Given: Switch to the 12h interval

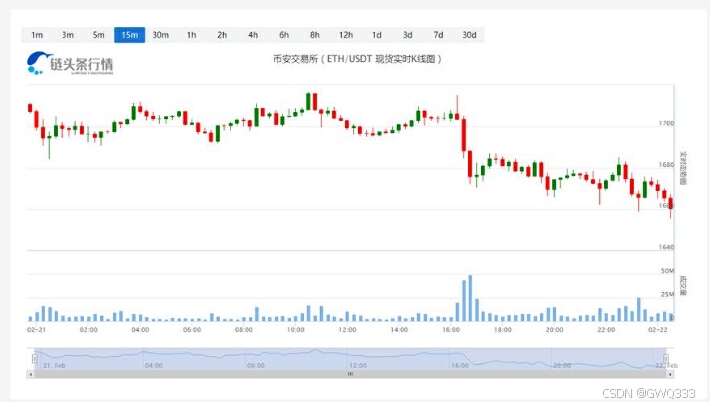Looking at the screenshot, I should (x=346, y=35).
